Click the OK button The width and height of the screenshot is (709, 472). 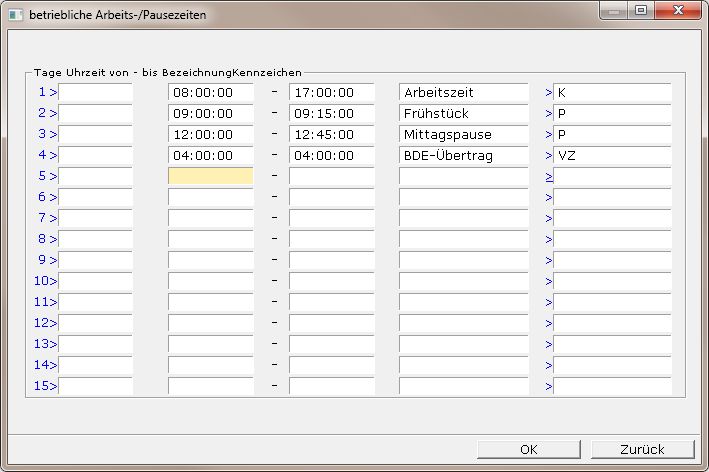click(x=529, y=449)
